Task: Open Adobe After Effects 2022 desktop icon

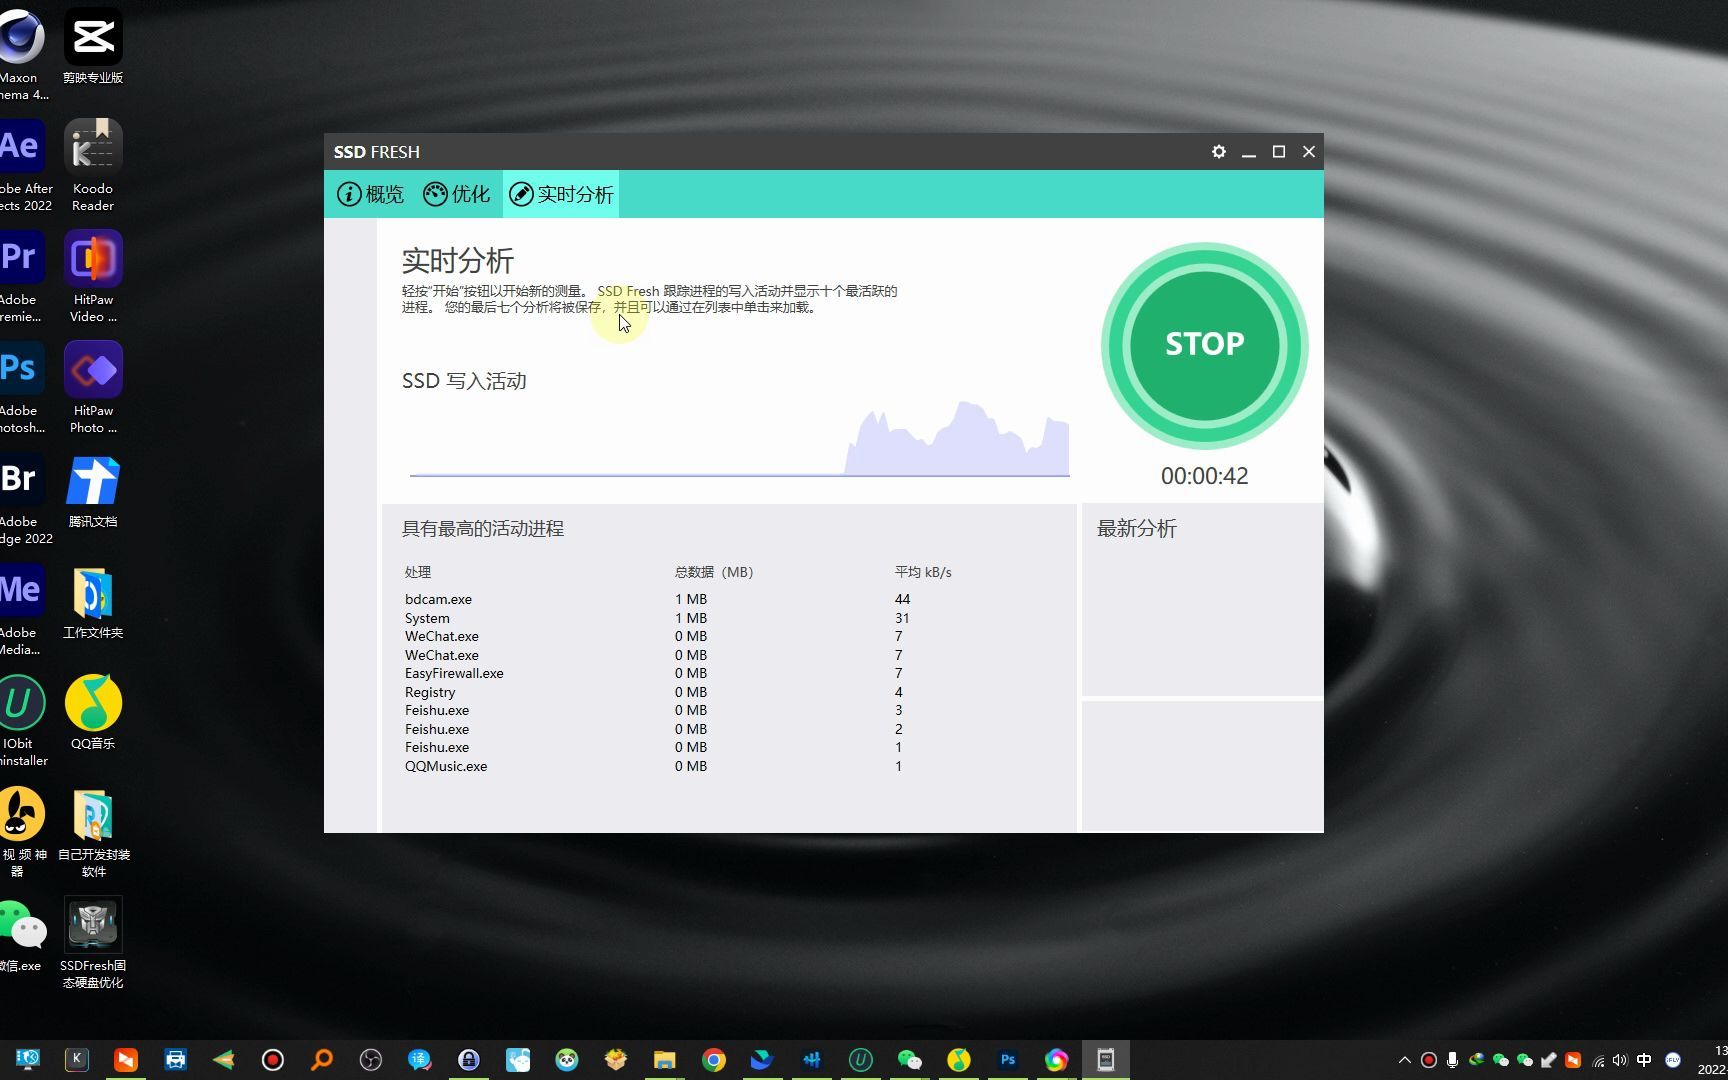Action: [x=22, y=165]
